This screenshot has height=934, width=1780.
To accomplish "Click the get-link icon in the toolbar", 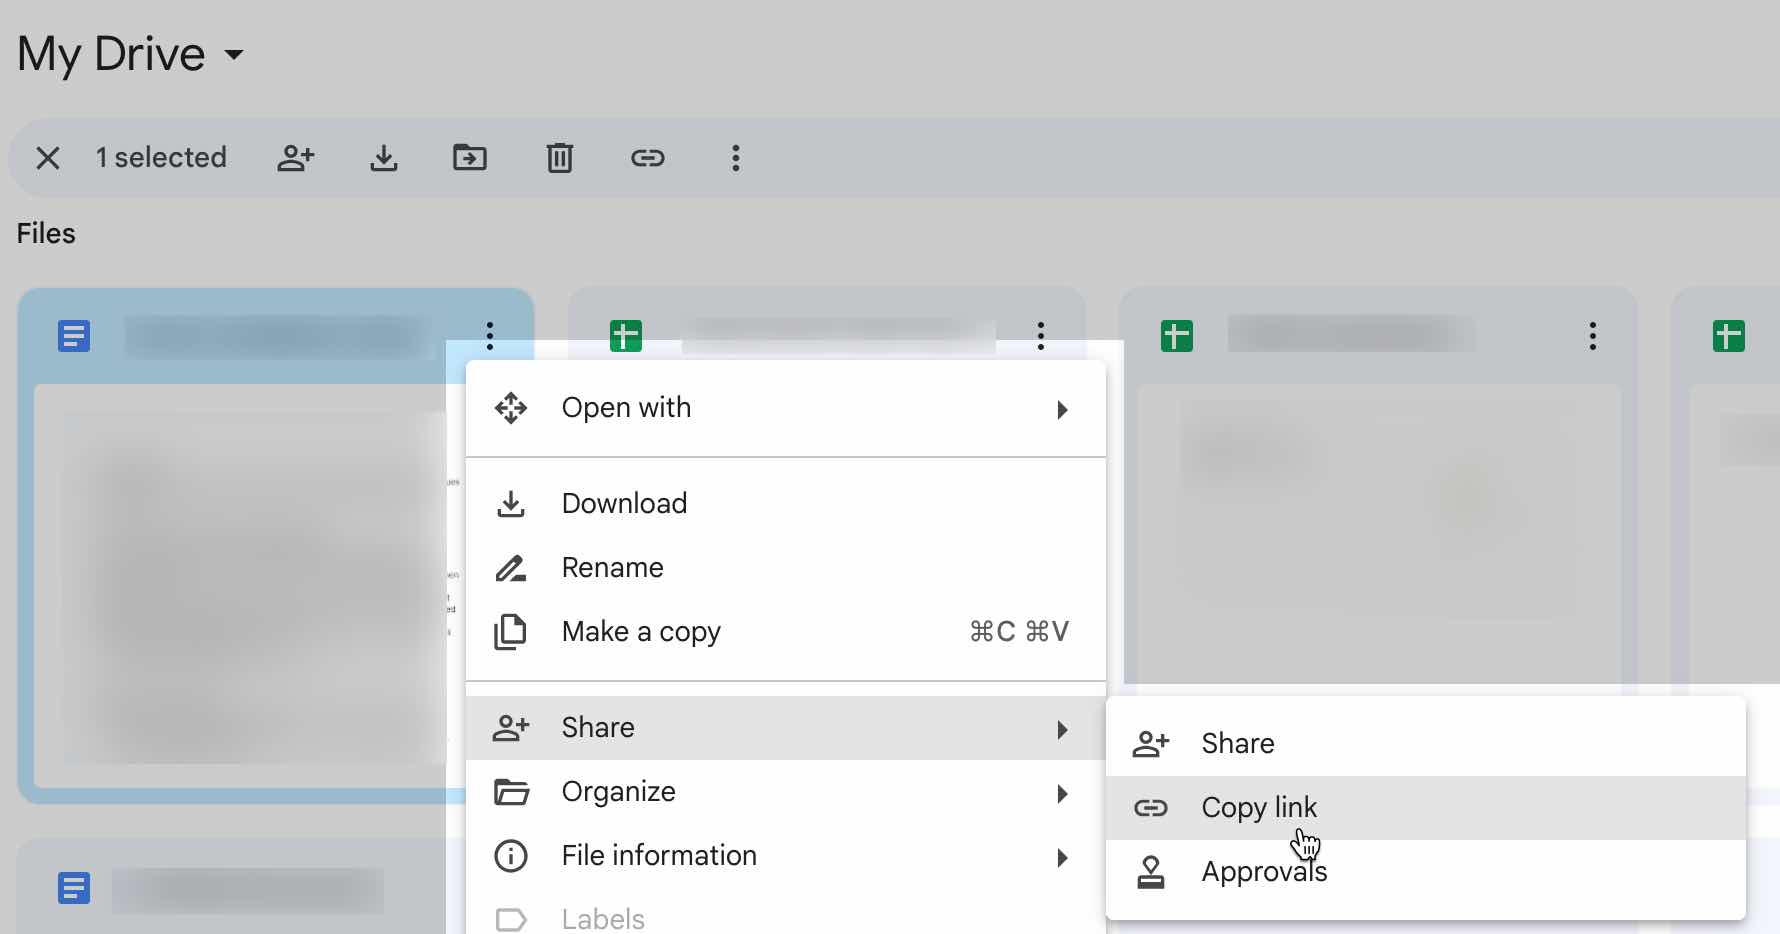I will pyautogui.click(x=648, y=157).
